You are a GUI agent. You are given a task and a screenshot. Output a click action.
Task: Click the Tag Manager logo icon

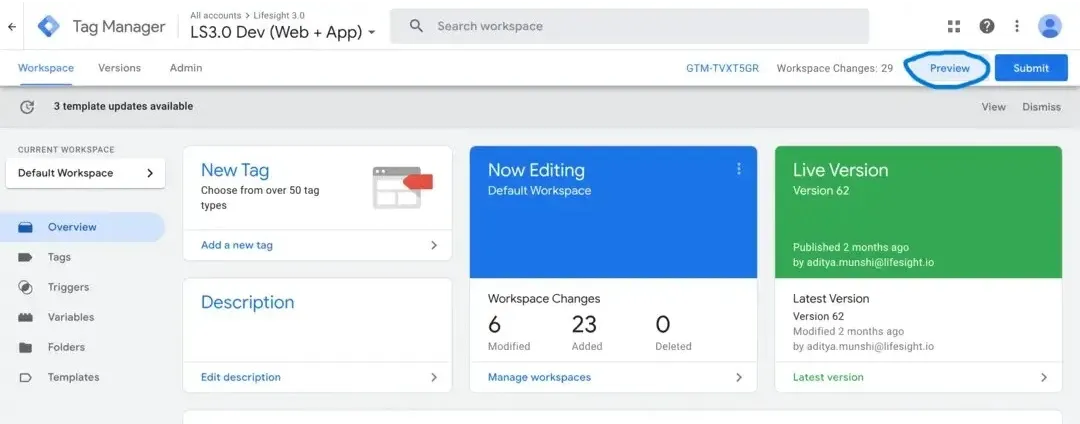tap(49, 26)
